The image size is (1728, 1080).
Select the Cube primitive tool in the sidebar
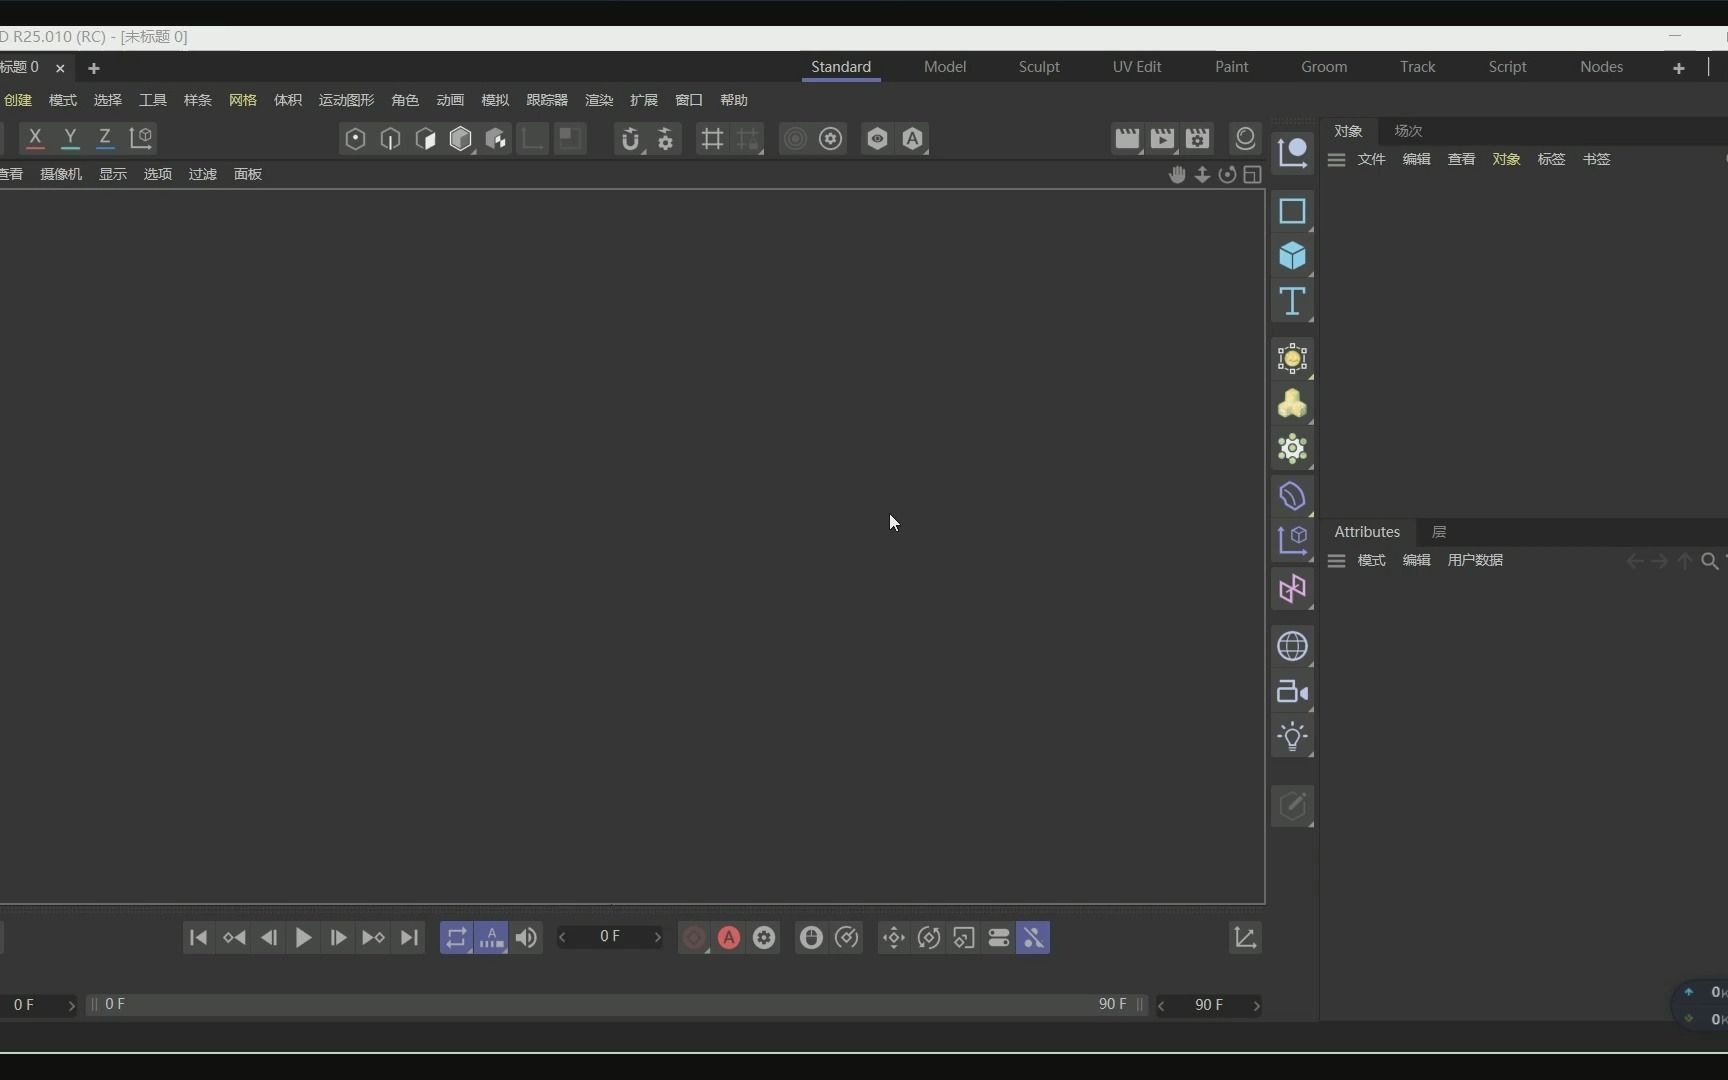click(1293, 258)
